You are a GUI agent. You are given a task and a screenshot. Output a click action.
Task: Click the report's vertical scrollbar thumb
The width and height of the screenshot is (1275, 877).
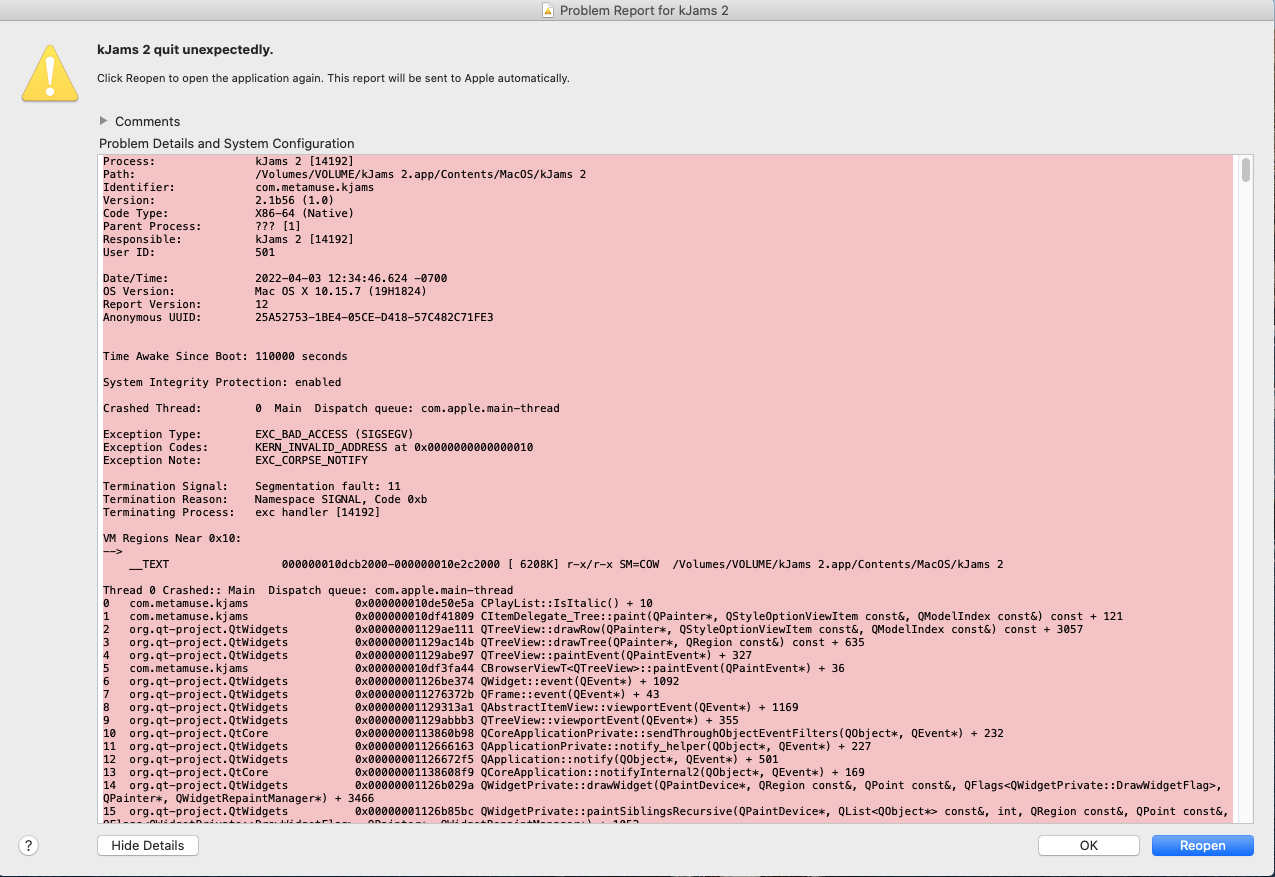coord(1246,171)
